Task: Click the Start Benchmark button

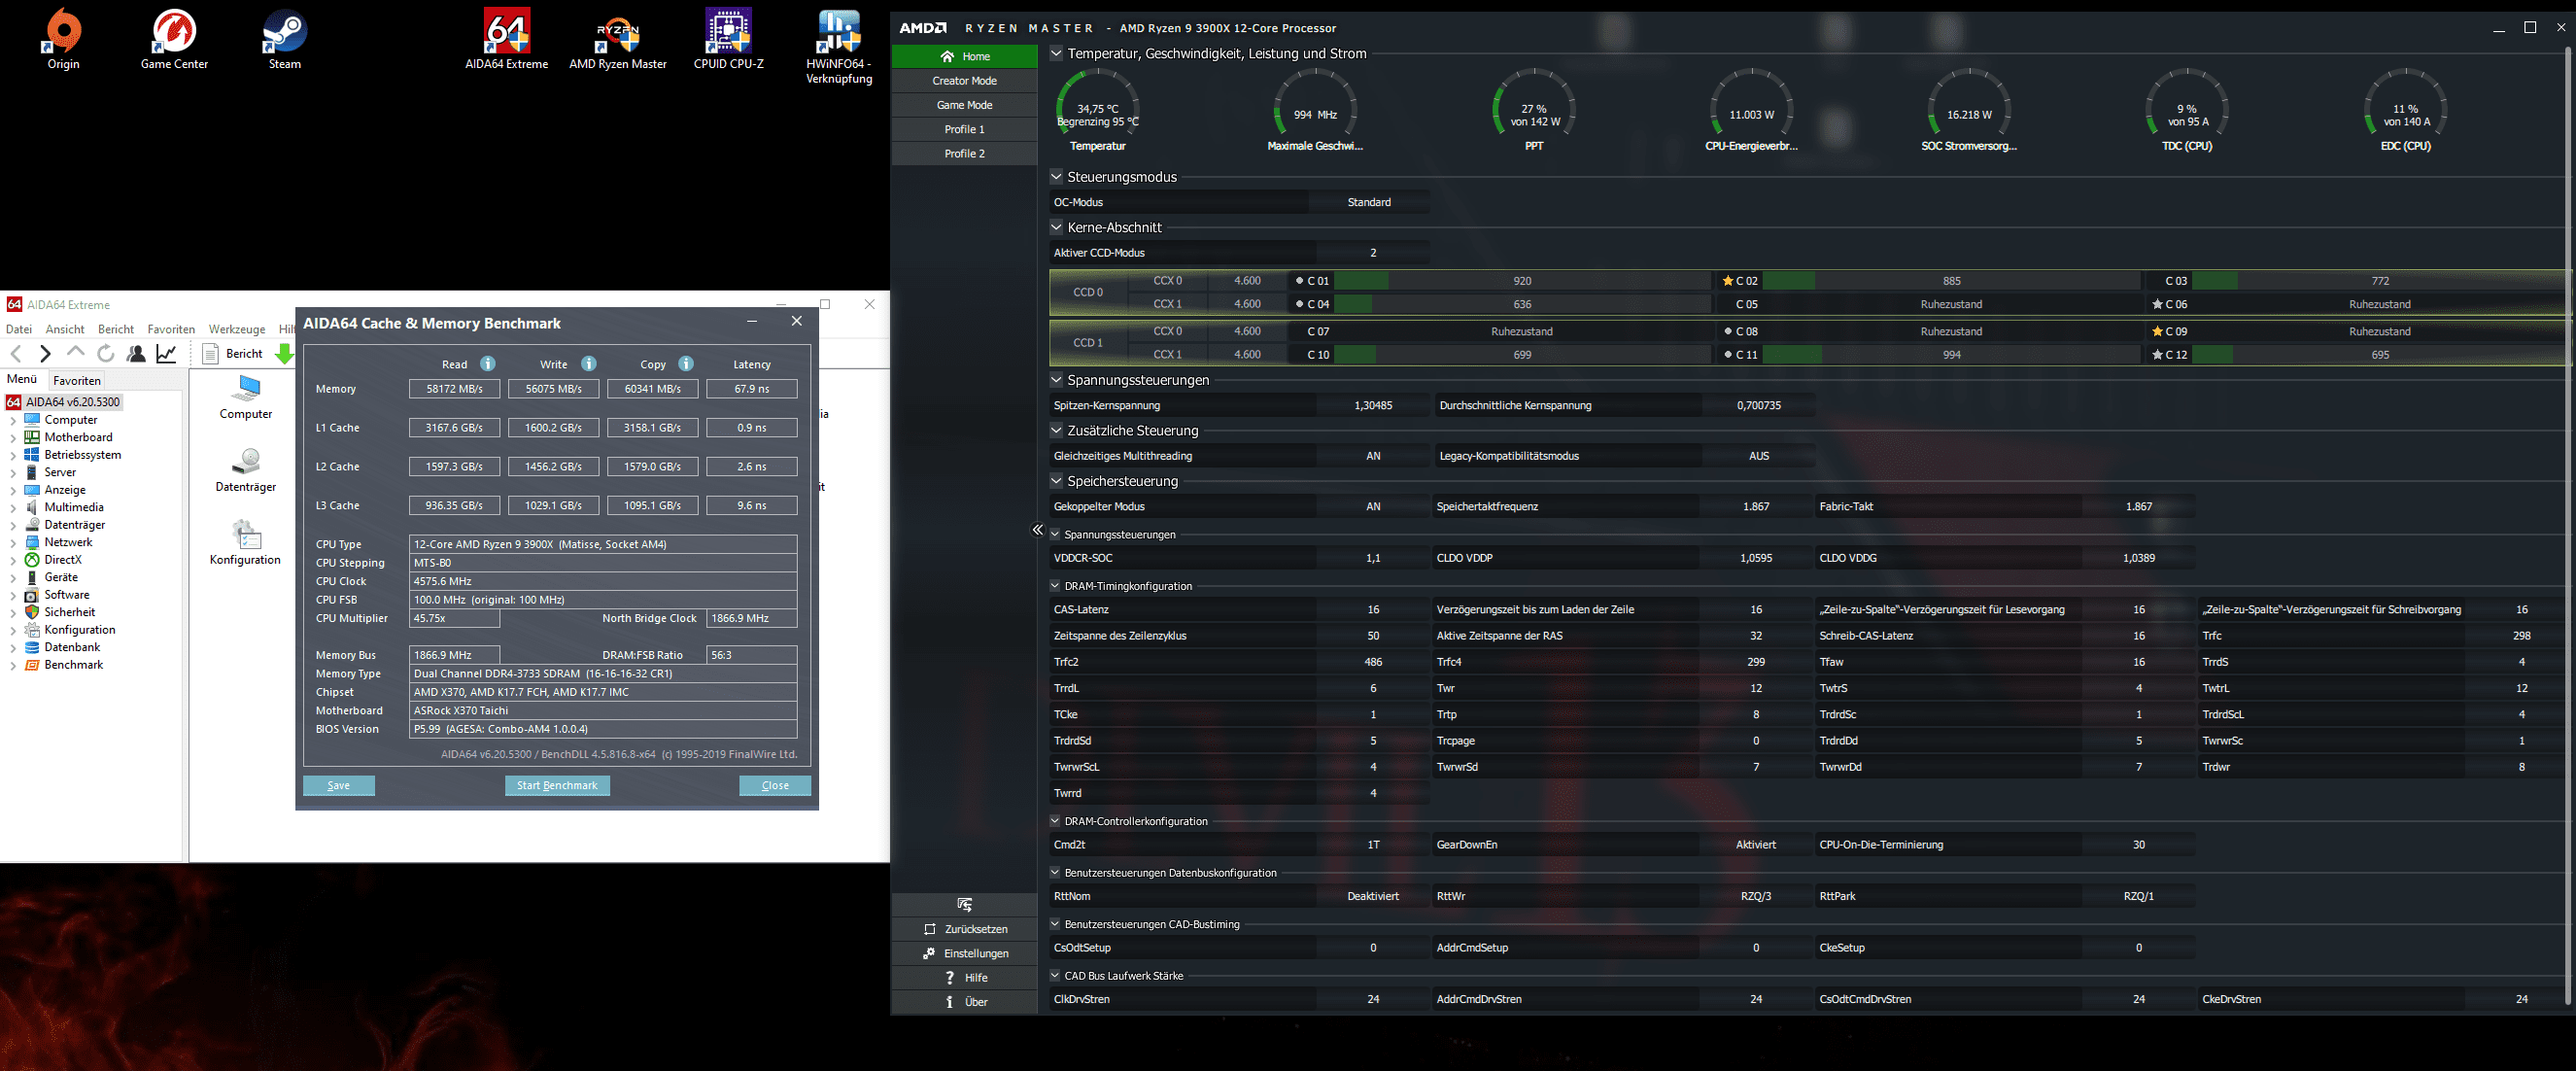Action: 557,786
